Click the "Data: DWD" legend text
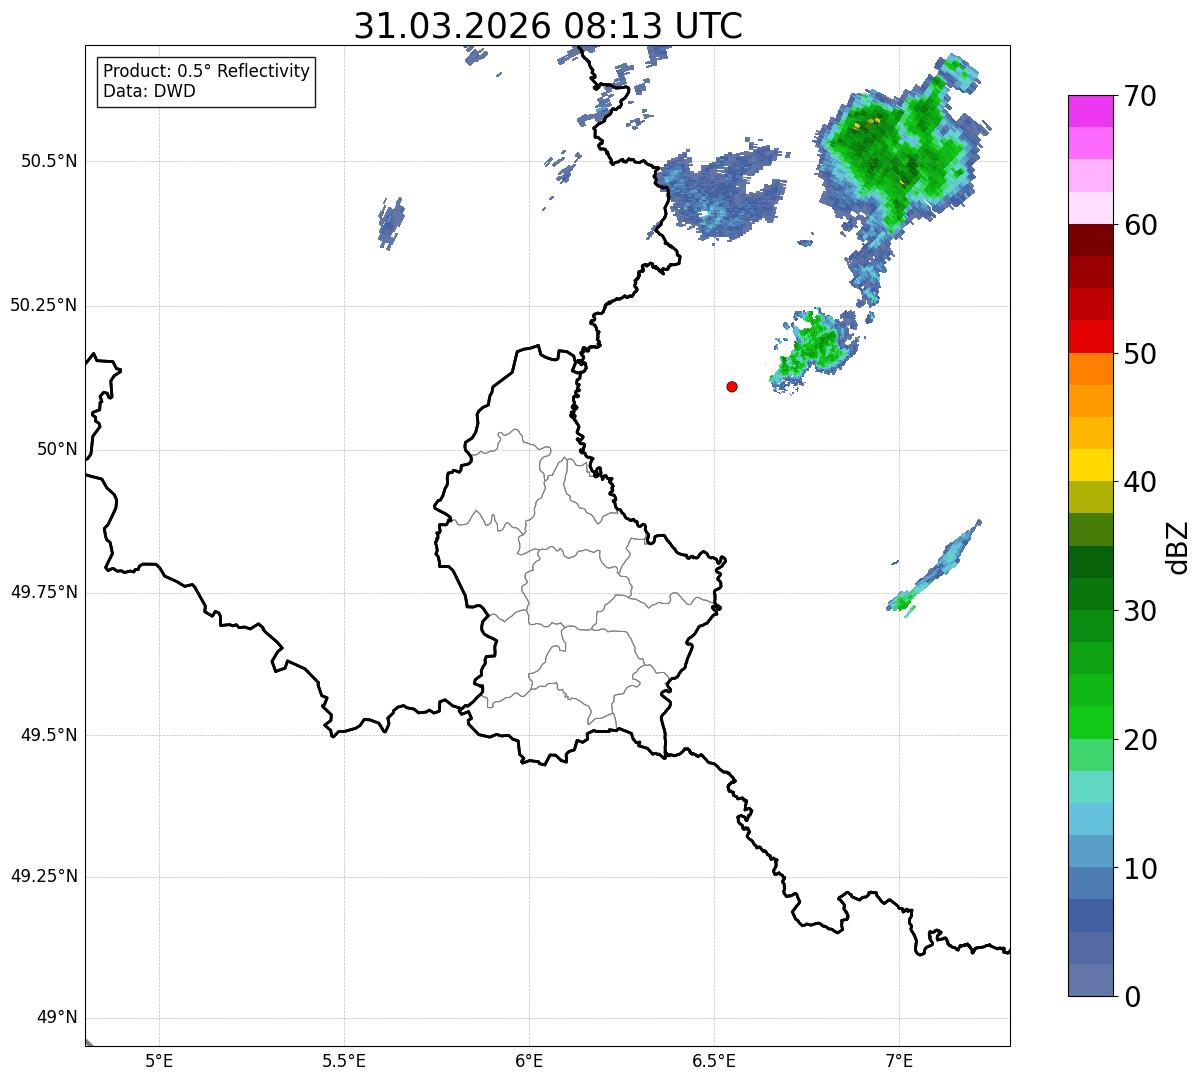The image size is (1202, 1081). pyautogui.click(x=149, y=91)
